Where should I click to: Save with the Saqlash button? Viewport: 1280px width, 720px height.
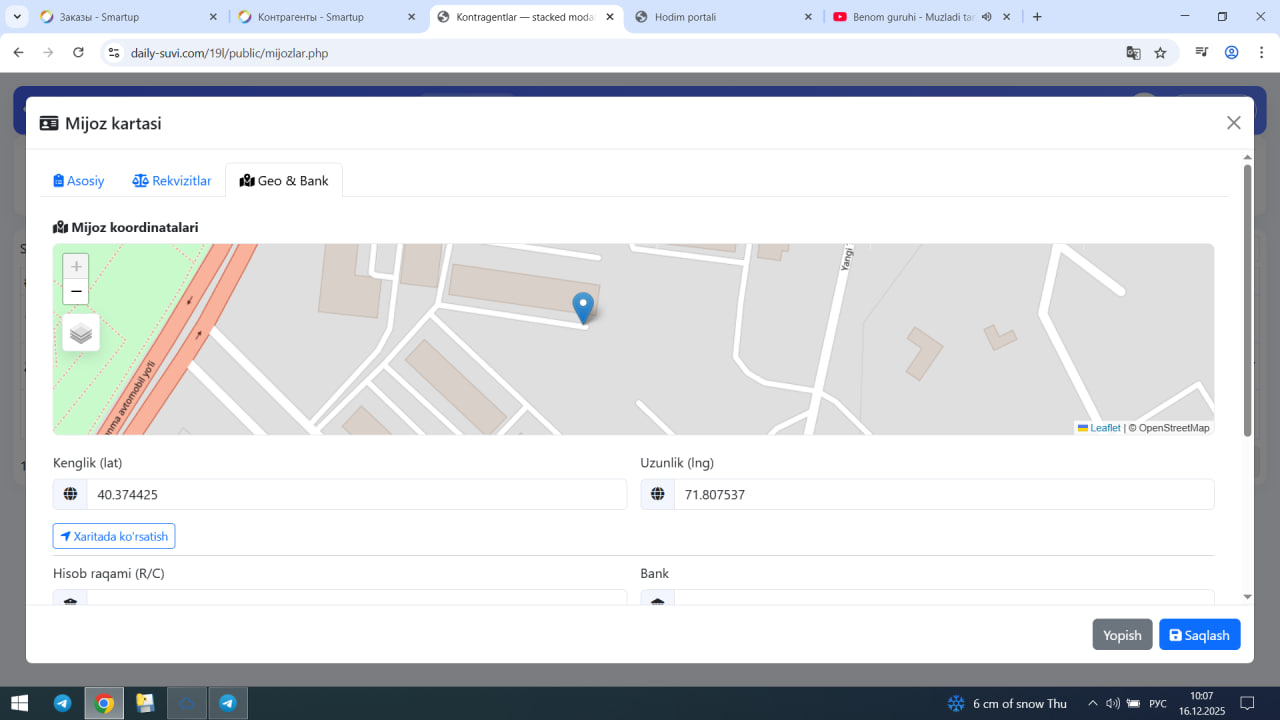click(x=1199, y=635)
